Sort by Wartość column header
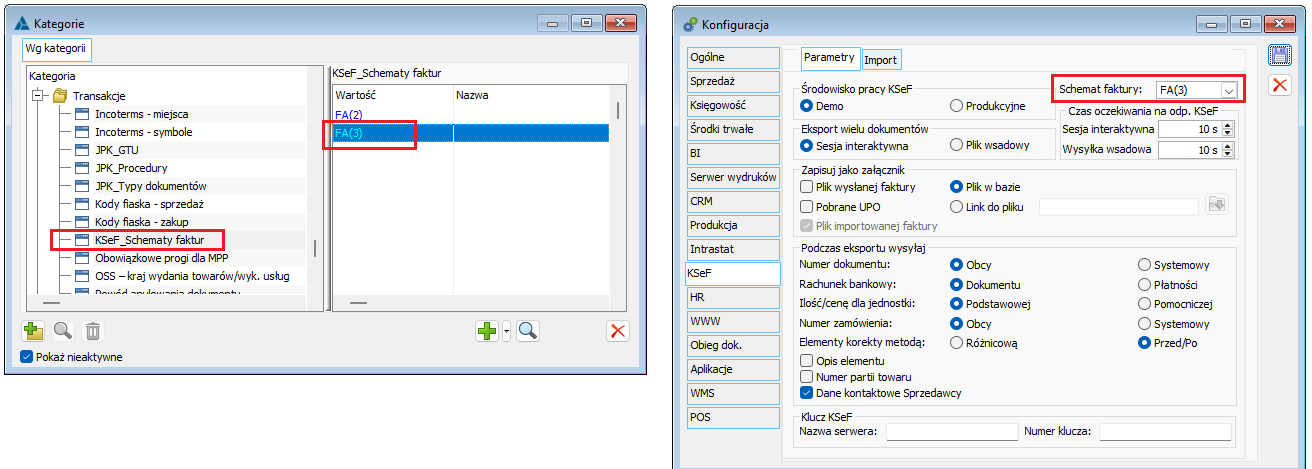This screenshot has height=469, width=1312. click(x=391, y=94)
